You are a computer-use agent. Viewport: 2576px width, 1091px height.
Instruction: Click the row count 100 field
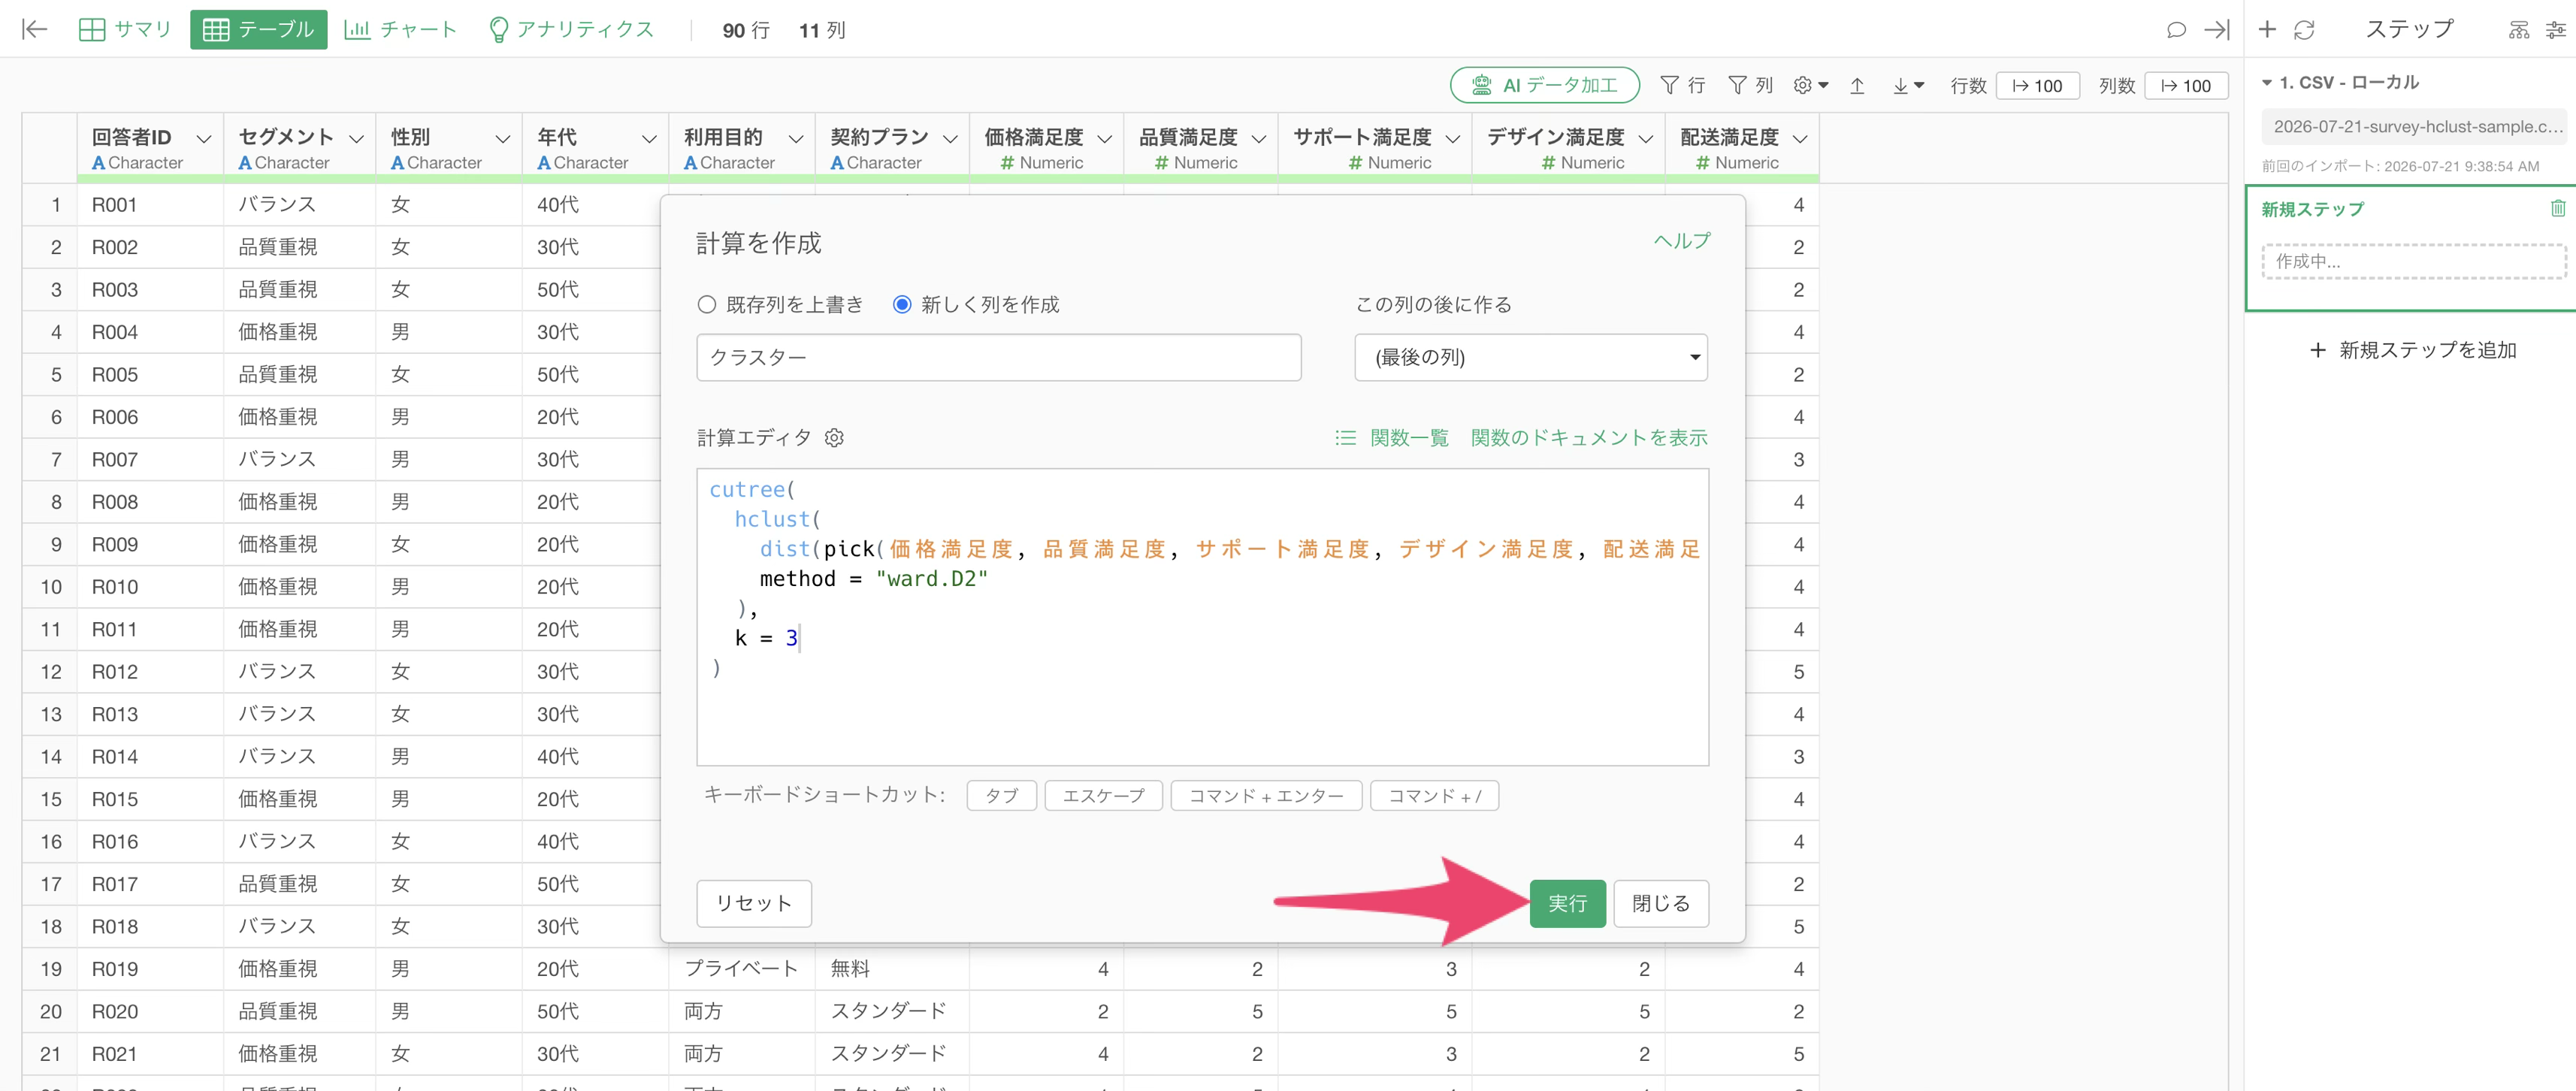2037,86
